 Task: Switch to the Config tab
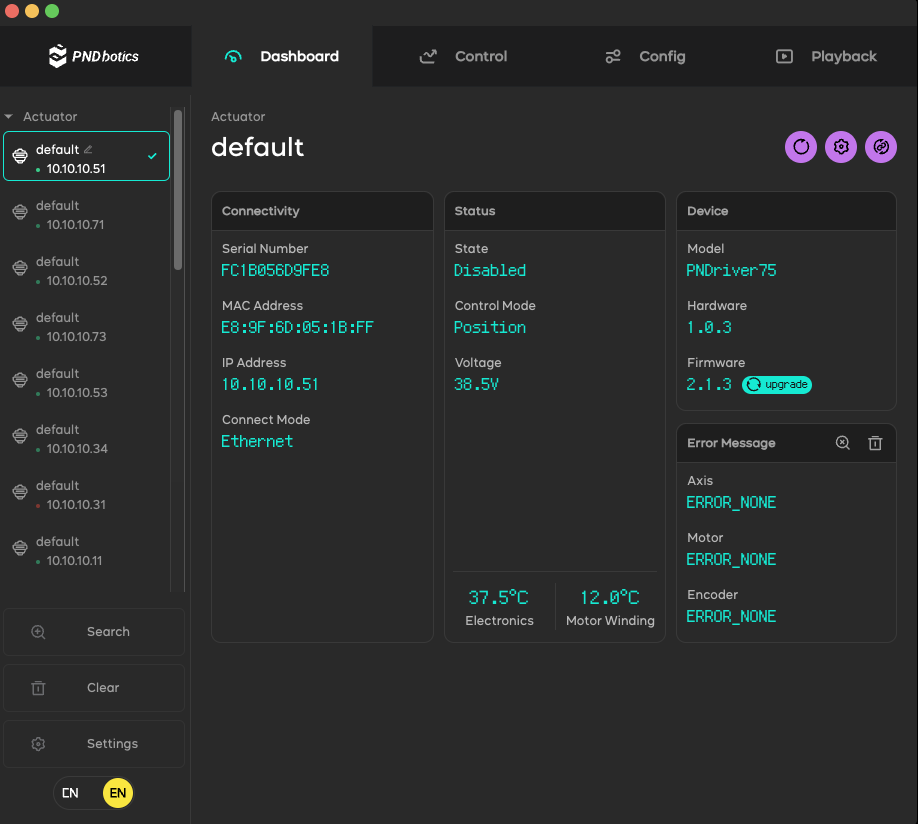[x=645, y=56]
